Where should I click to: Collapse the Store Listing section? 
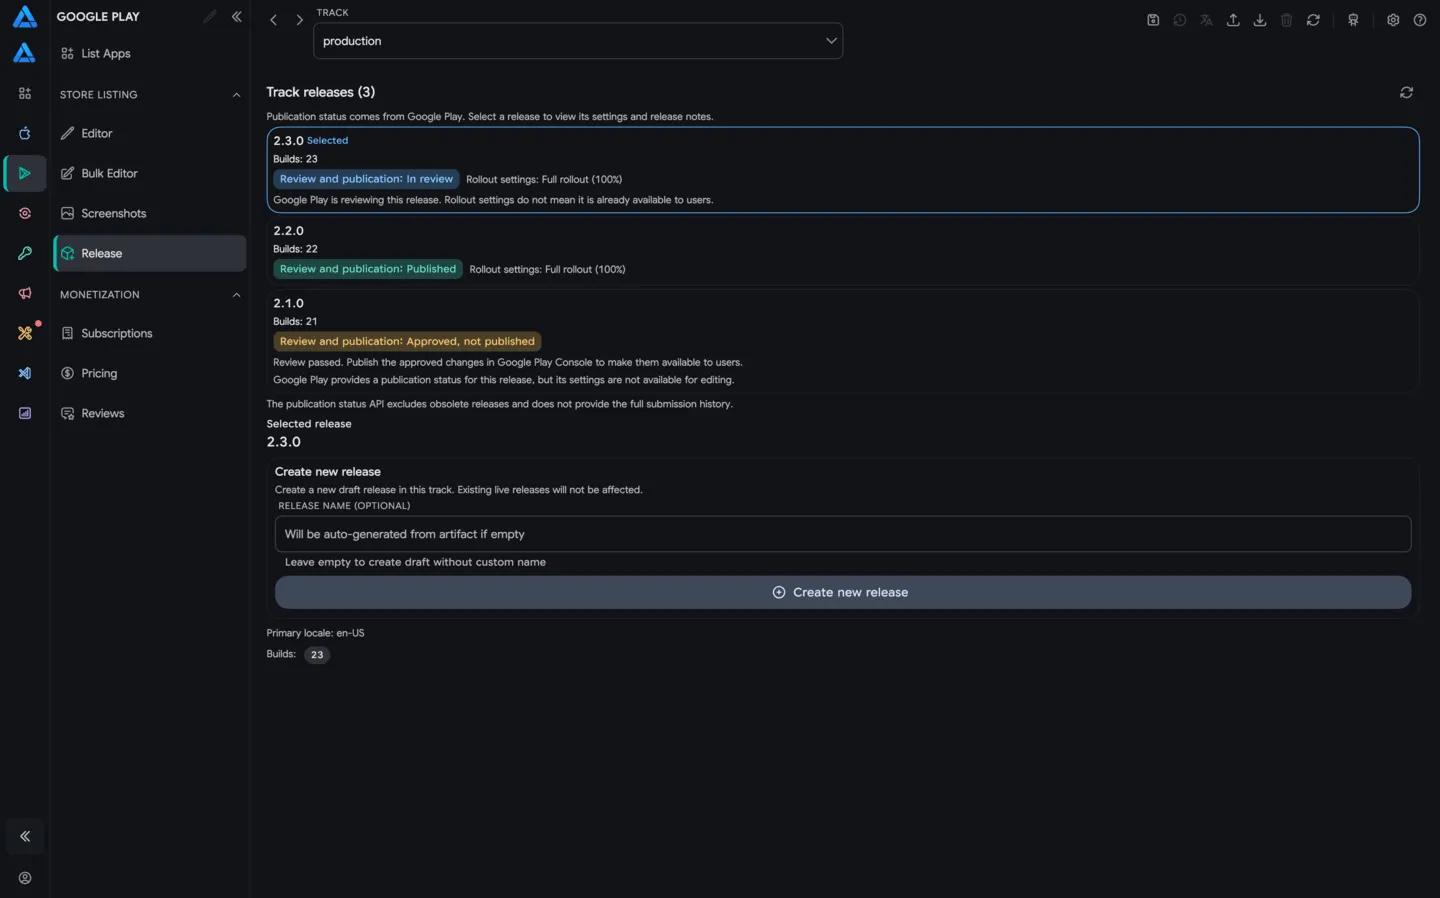tap(236, 95)
